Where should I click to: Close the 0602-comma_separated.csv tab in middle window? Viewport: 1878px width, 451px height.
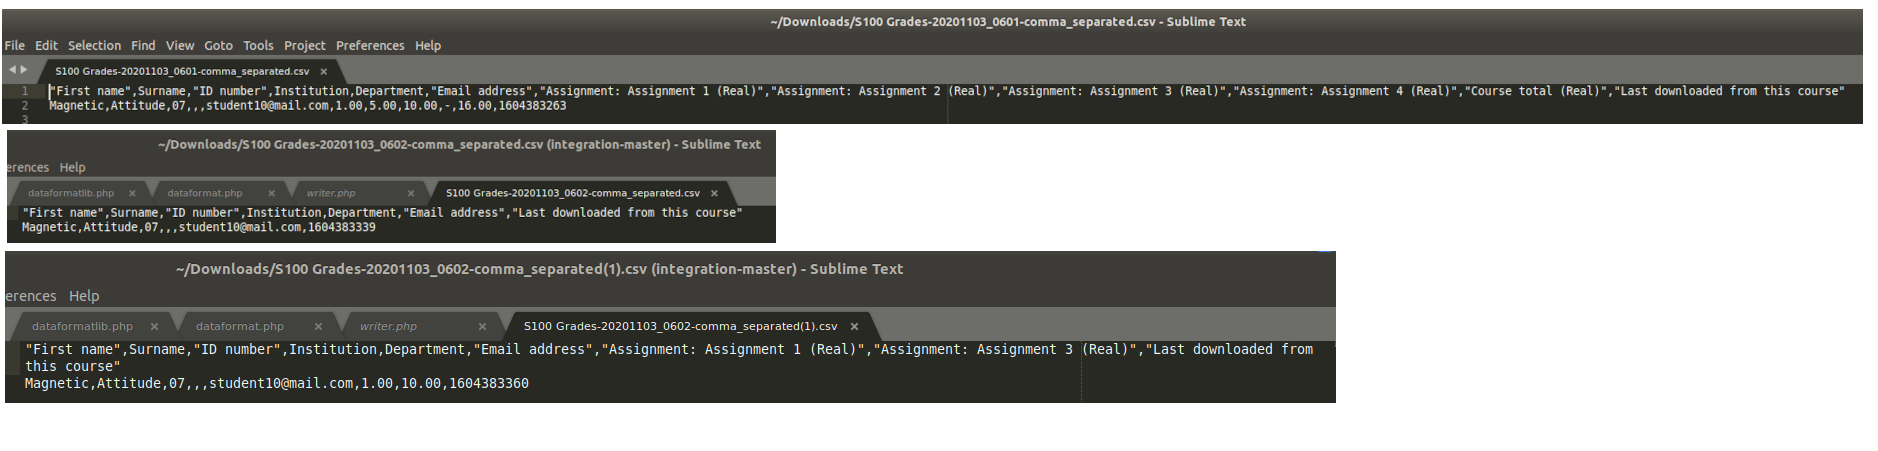pos(714,193)
